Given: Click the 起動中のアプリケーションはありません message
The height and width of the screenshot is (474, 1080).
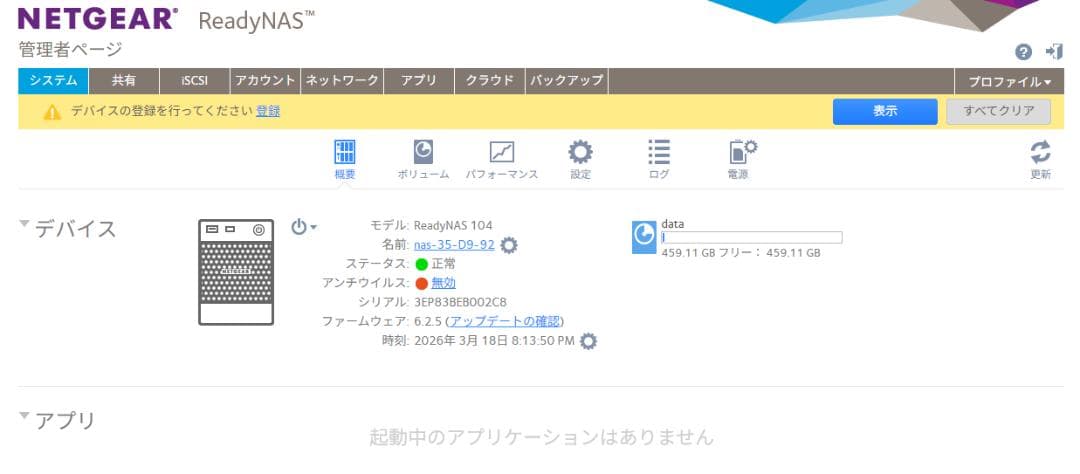Looking at the screenshot, I should [541, 437].
